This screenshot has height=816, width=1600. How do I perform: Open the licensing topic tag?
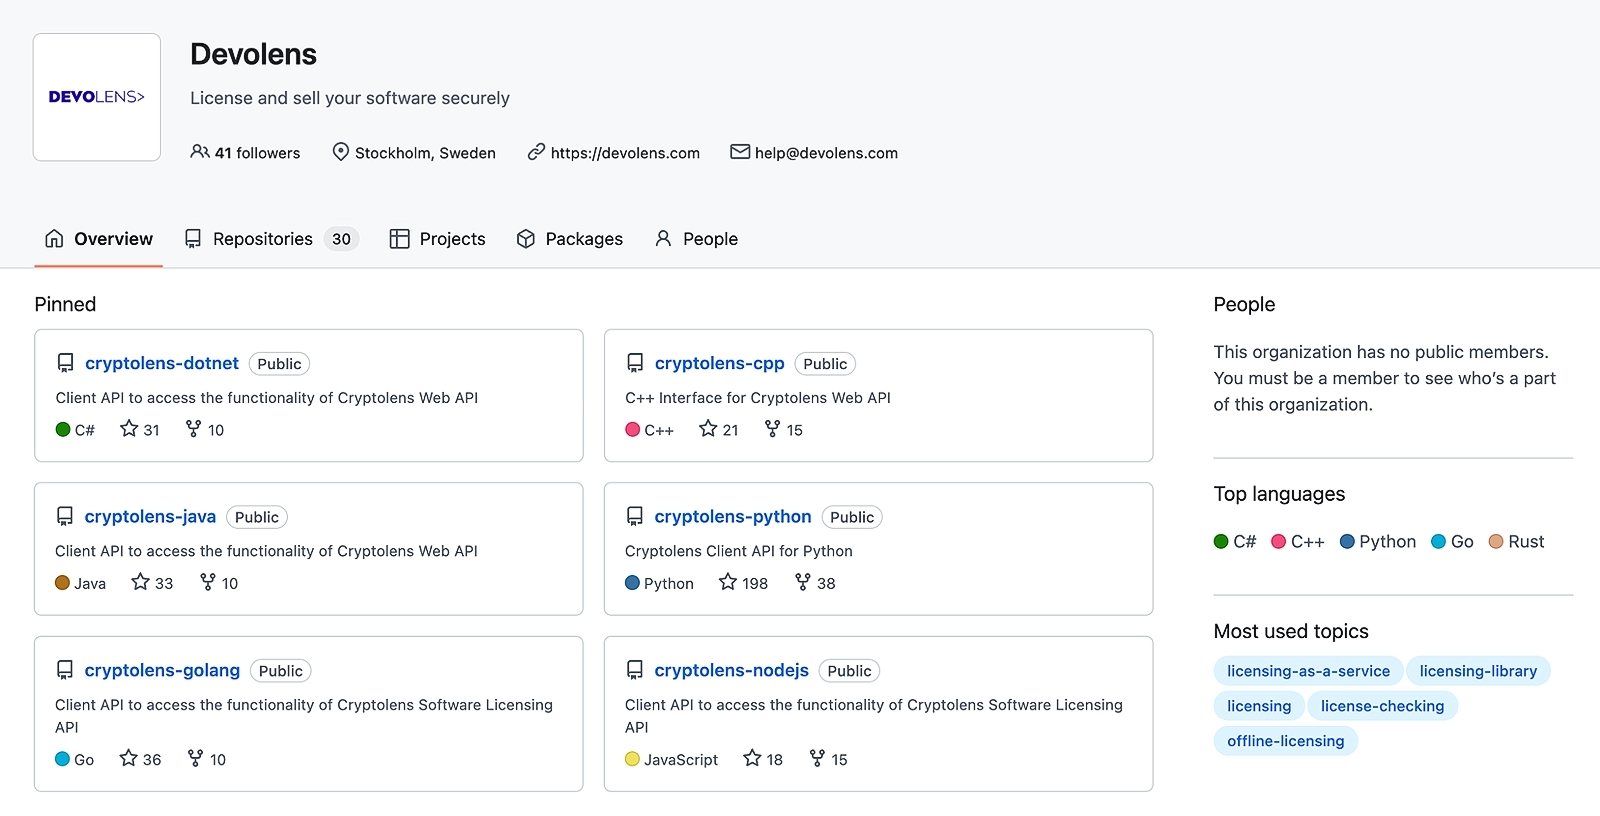[x=1259, y=706]
